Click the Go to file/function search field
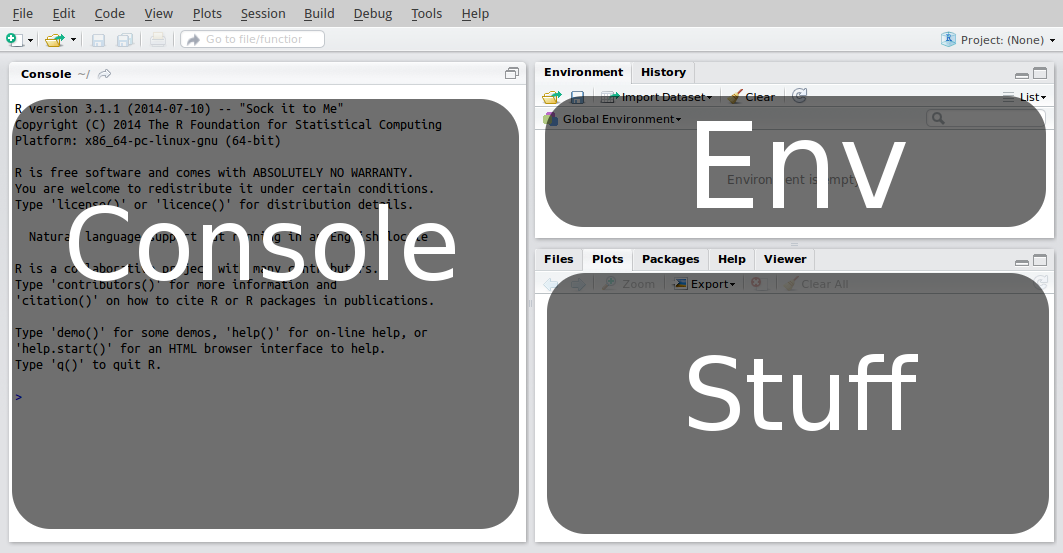 [253, 39]
